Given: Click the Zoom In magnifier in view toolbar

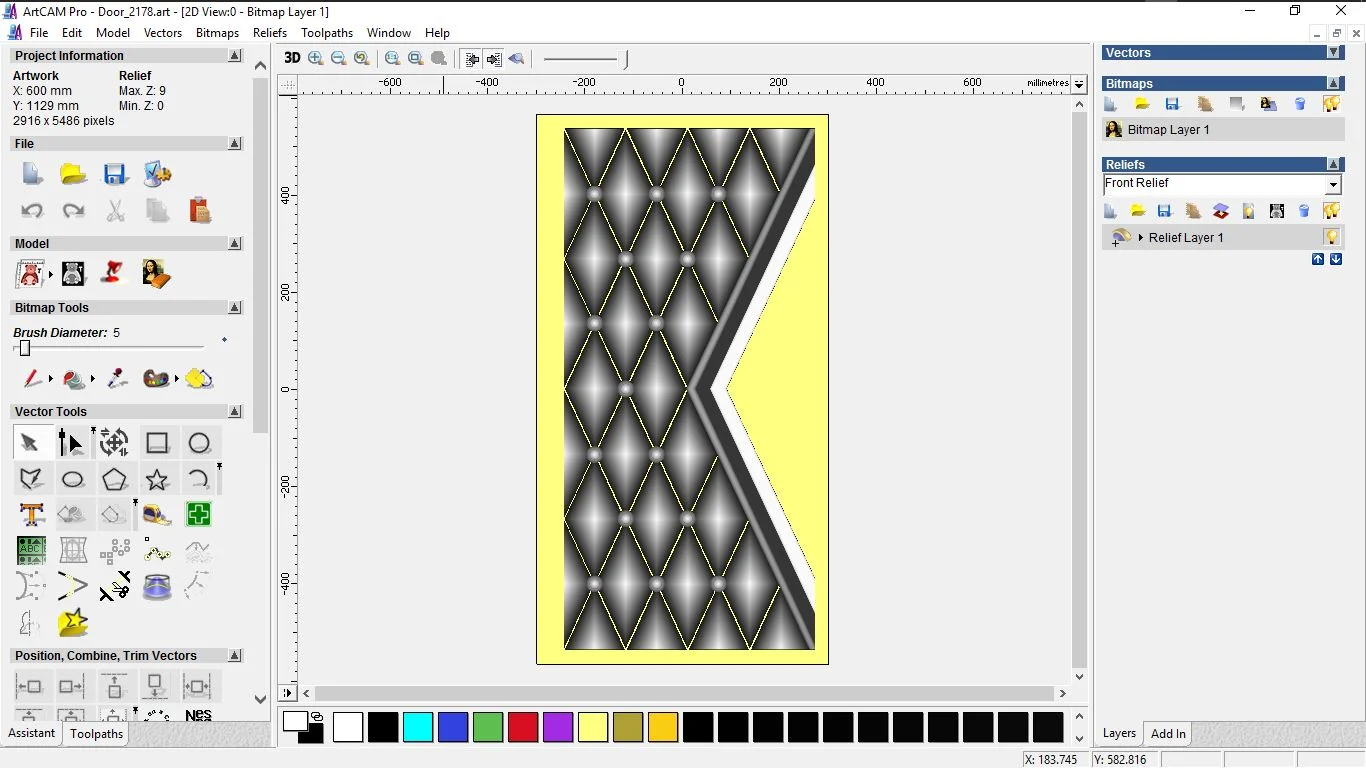Looking at the screenshot, I should 316,58.
